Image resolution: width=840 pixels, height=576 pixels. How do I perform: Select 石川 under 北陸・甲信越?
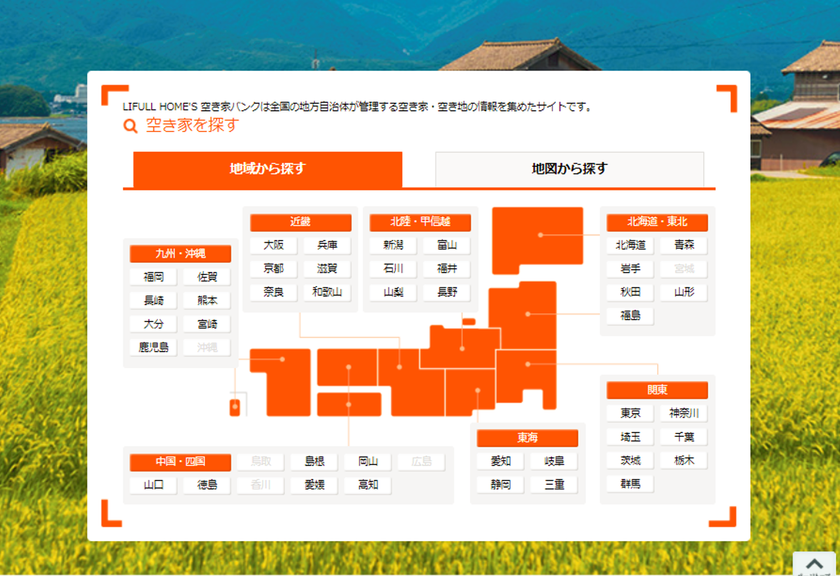[x=396, y=268]
